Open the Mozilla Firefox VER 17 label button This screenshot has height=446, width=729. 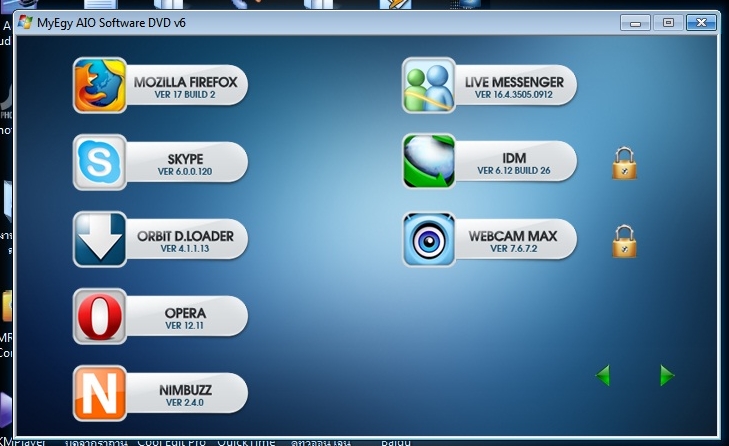(186, 86)
